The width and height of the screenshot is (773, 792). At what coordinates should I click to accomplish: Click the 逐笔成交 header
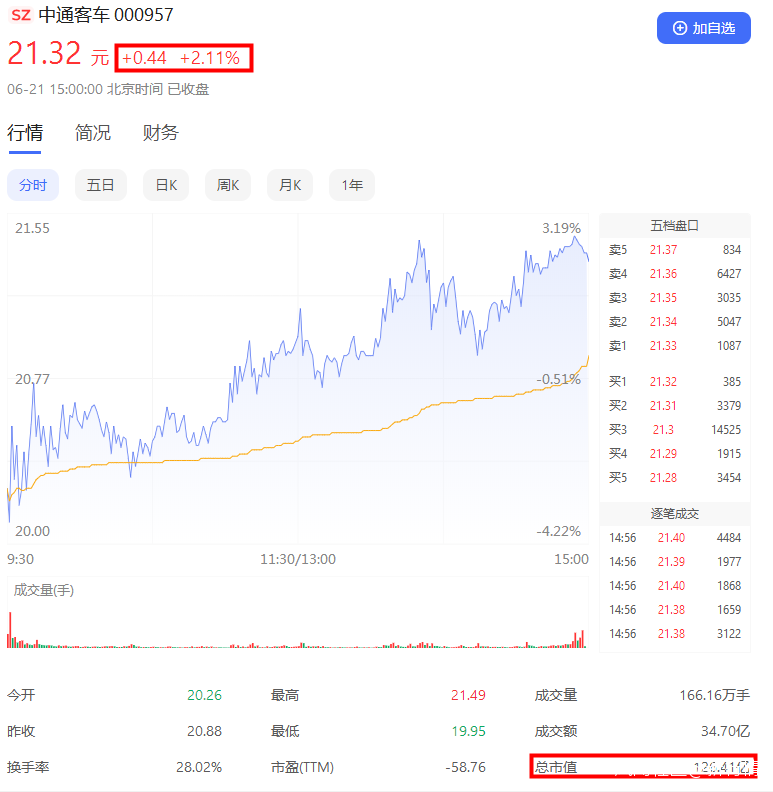pyautogui.click(x=674, y=514)
